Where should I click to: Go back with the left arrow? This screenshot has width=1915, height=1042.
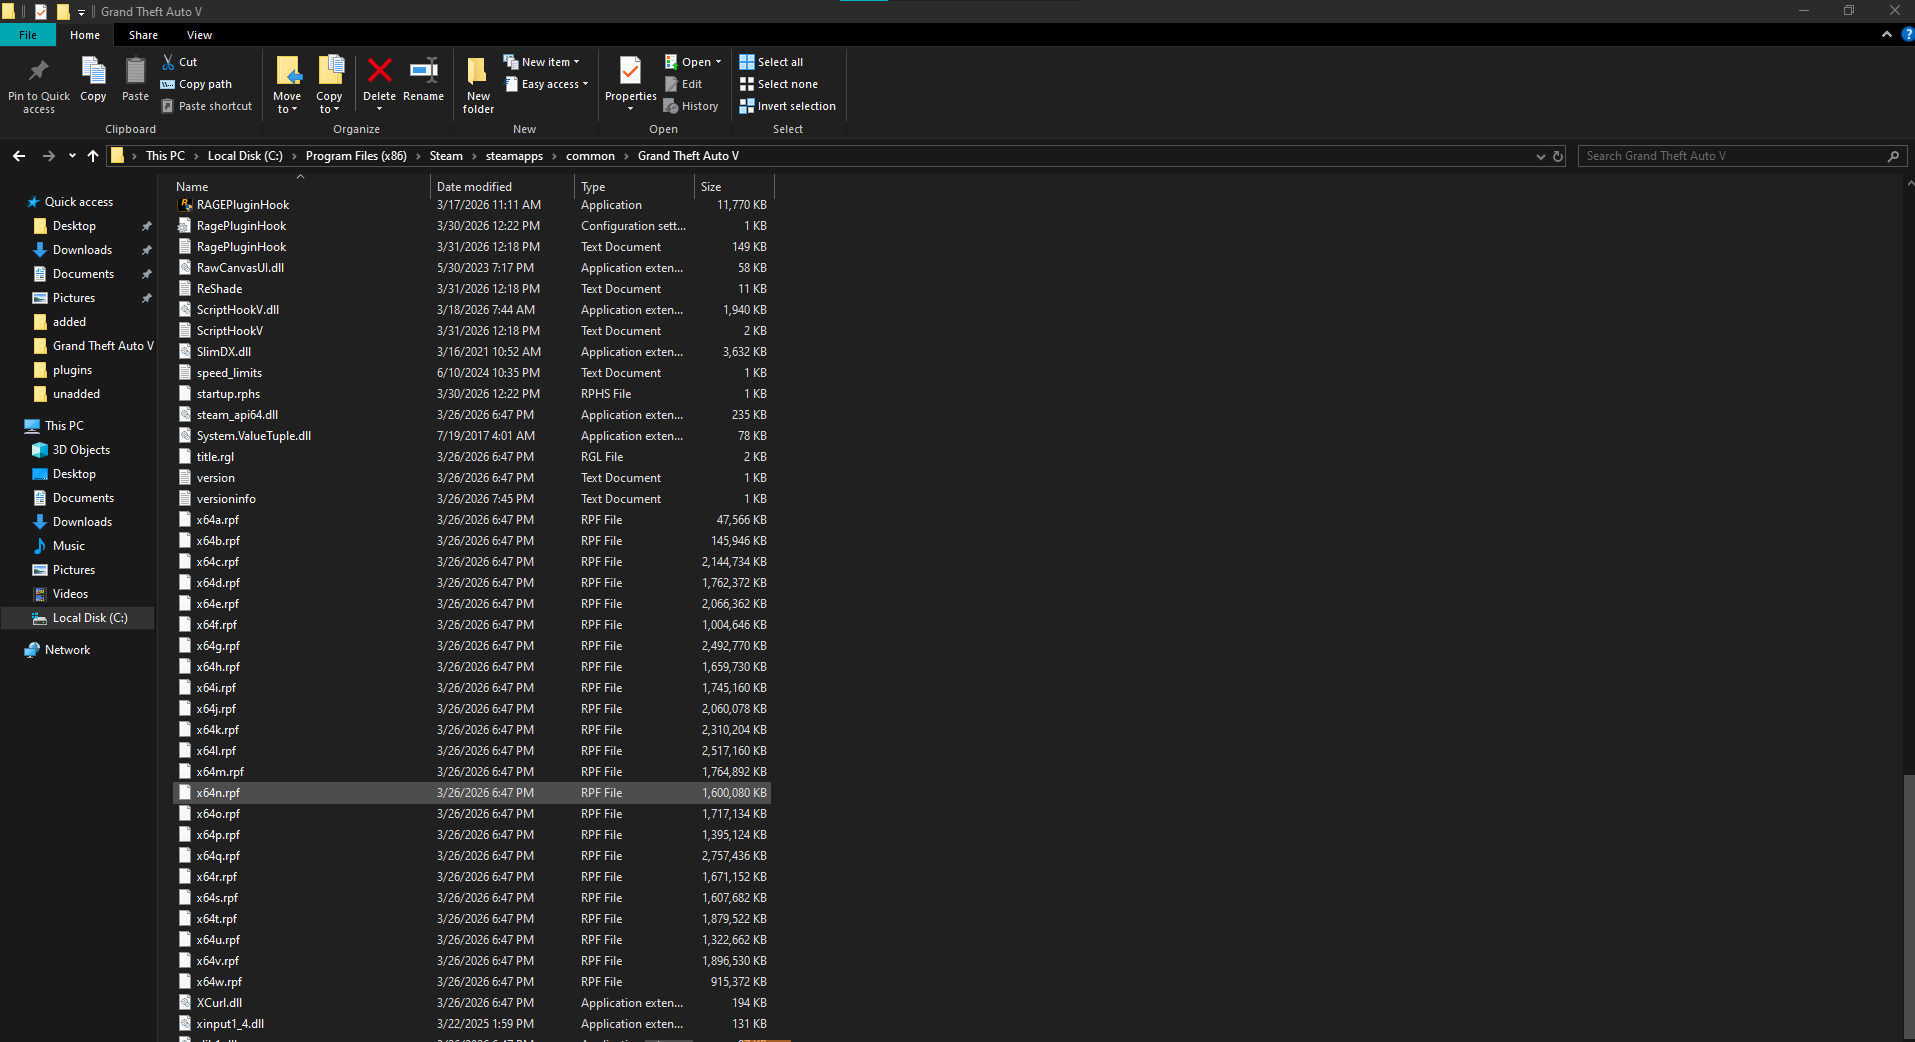click(19, 156)
